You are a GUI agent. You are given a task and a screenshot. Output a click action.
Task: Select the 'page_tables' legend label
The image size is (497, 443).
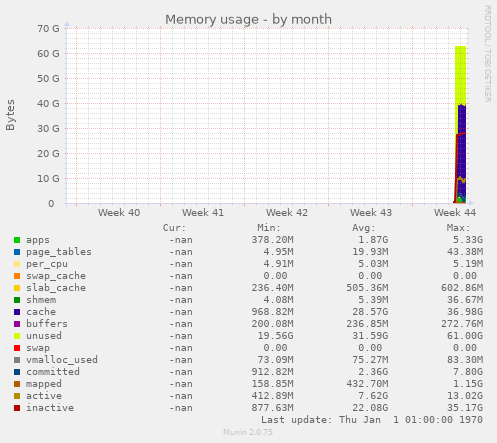tap(59, 252)
